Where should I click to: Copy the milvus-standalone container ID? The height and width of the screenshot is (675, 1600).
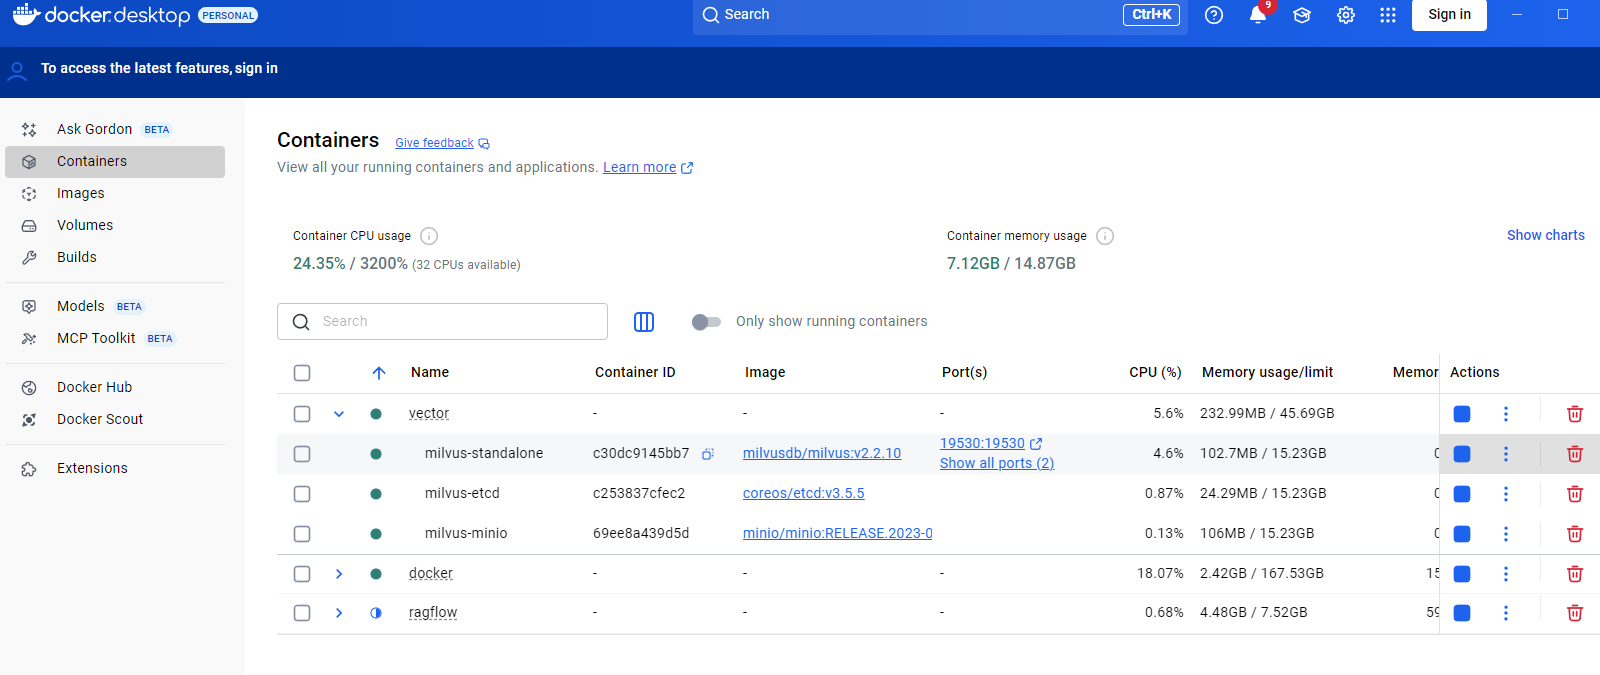[x=708, y=454]
